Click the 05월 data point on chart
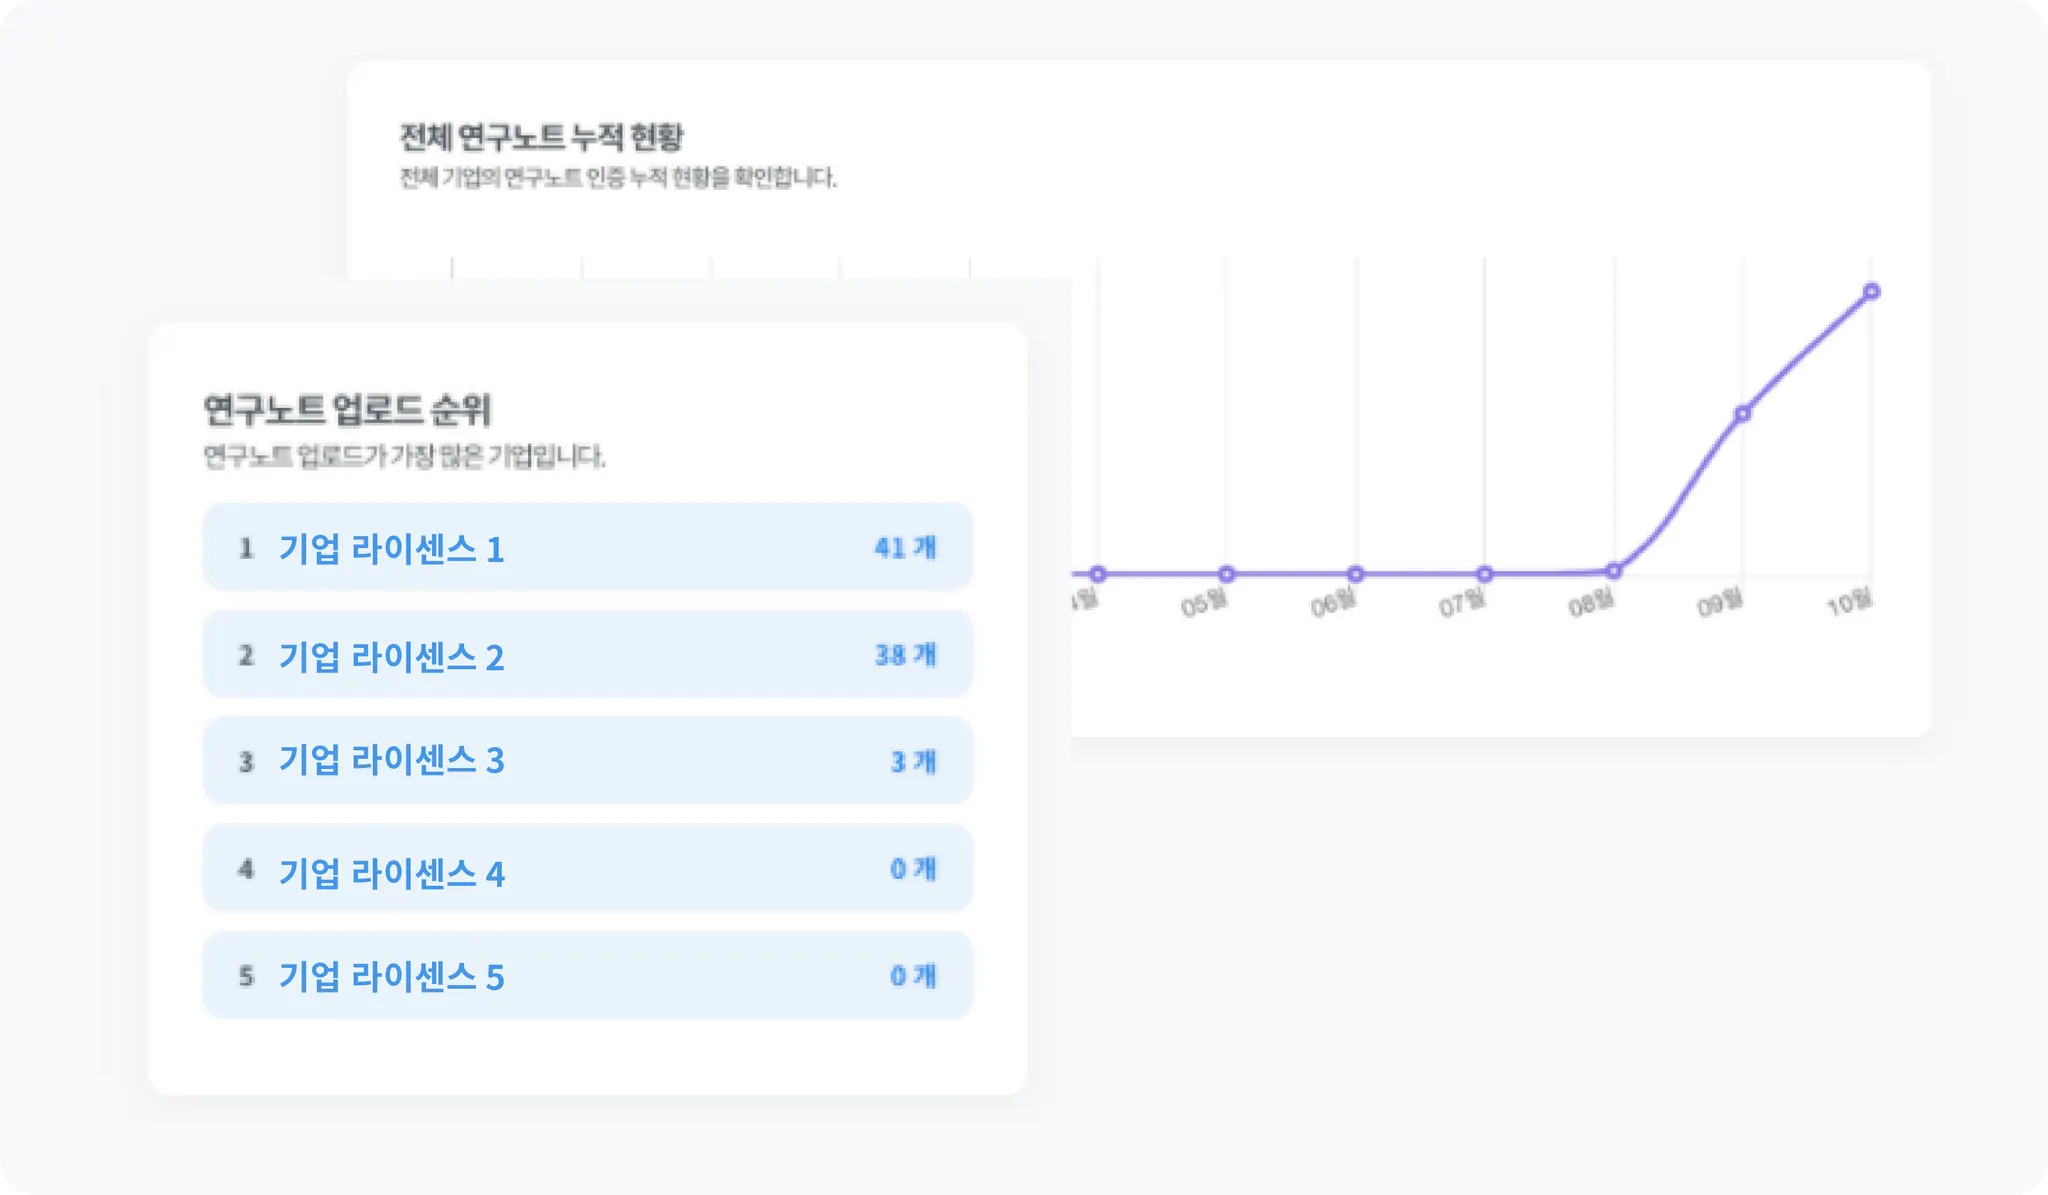Viewport: 2048px width, 1195px height. click(x=1226, y=574)
